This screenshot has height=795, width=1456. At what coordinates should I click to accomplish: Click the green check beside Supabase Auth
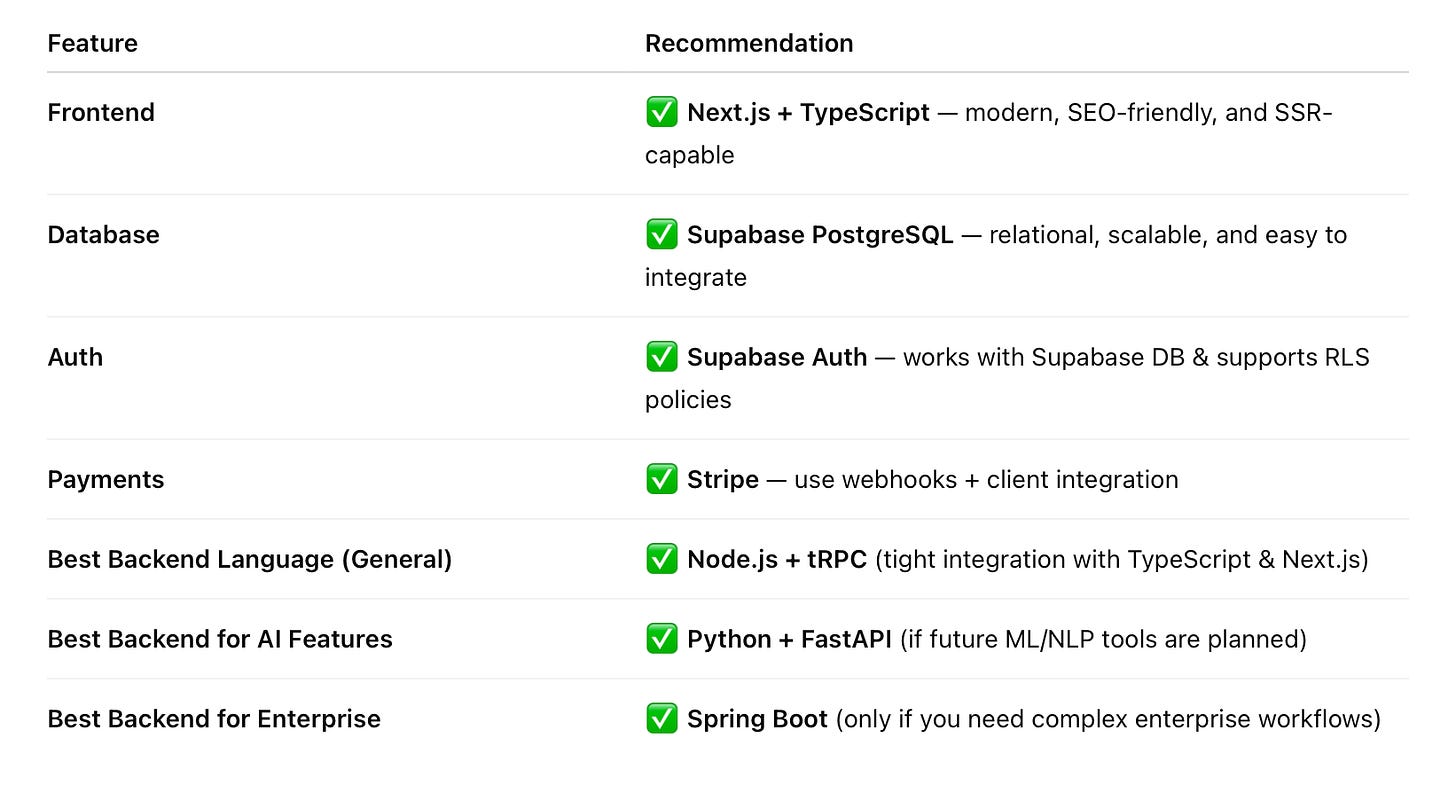(x=662, y=357)
